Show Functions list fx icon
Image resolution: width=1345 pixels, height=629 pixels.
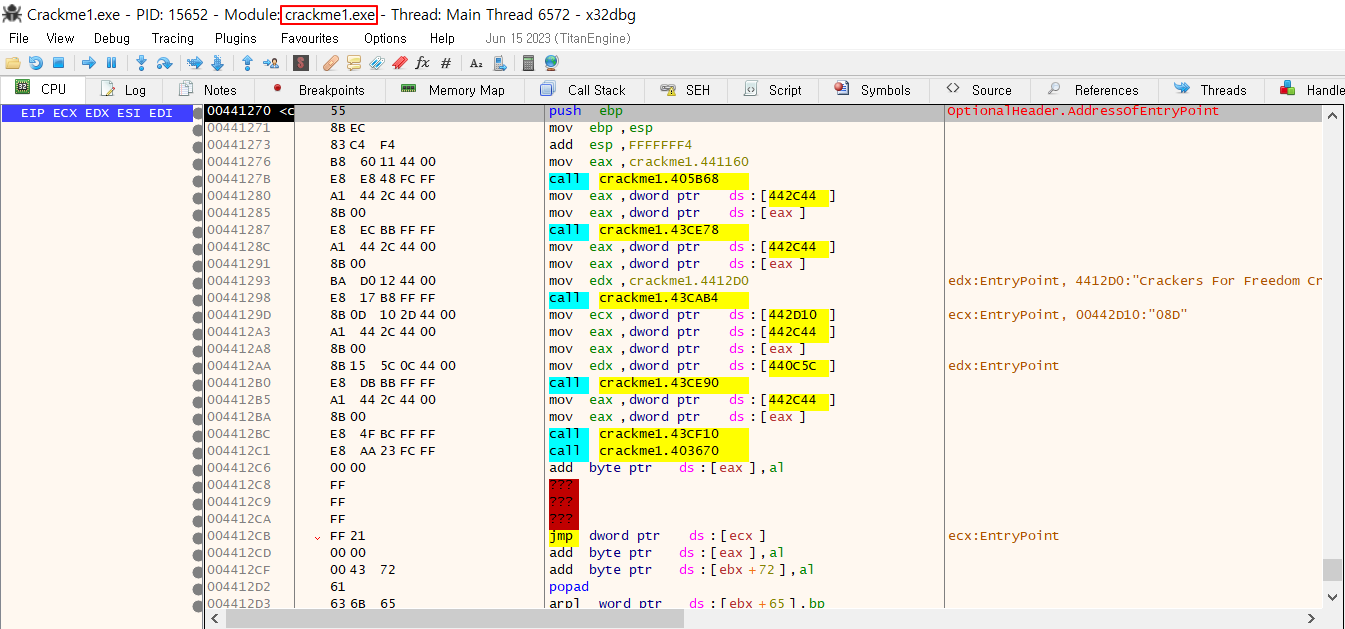422,63
